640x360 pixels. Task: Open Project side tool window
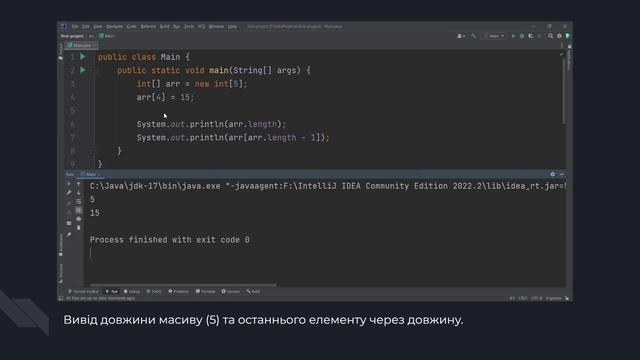[61, 51]
